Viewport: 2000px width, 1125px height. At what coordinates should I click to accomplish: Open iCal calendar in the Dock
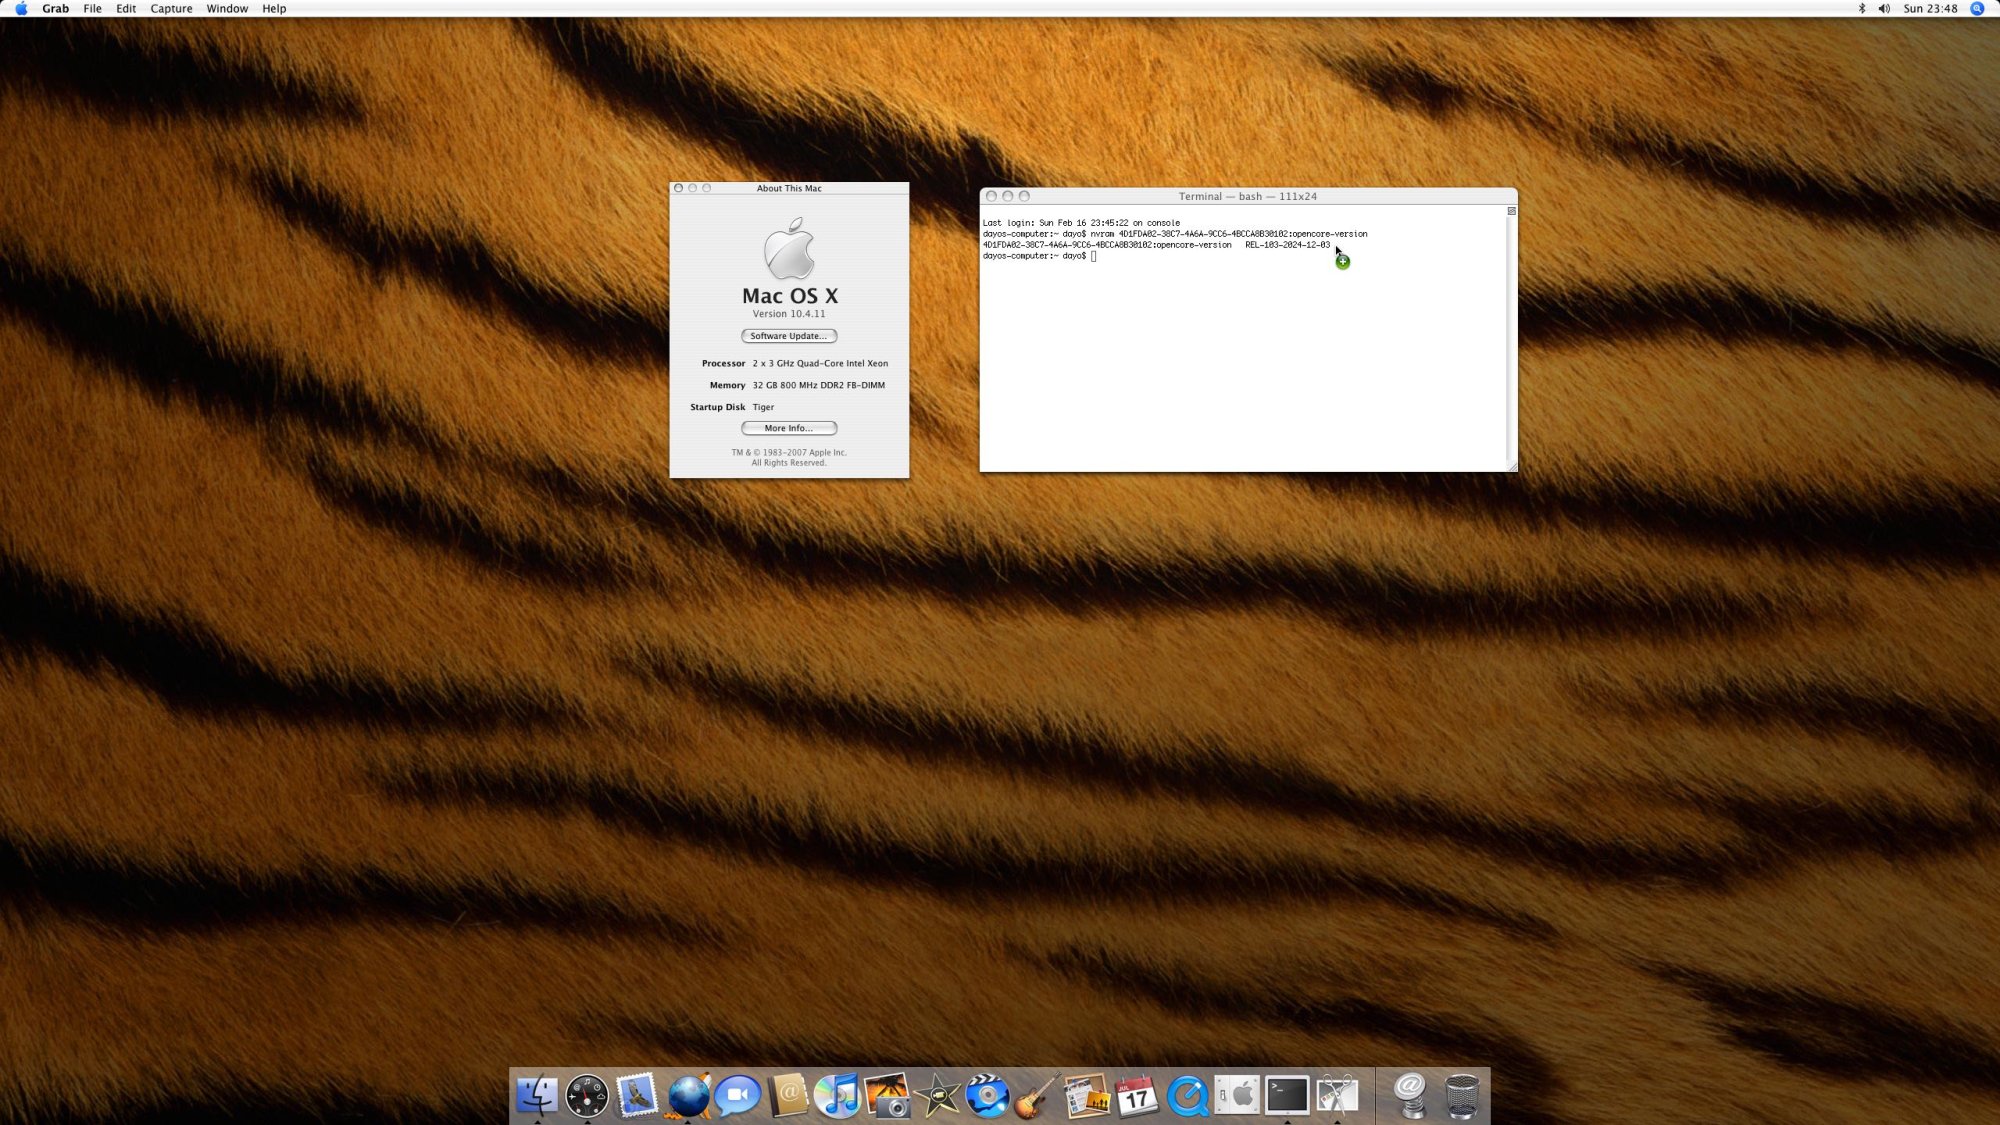1137,1097
